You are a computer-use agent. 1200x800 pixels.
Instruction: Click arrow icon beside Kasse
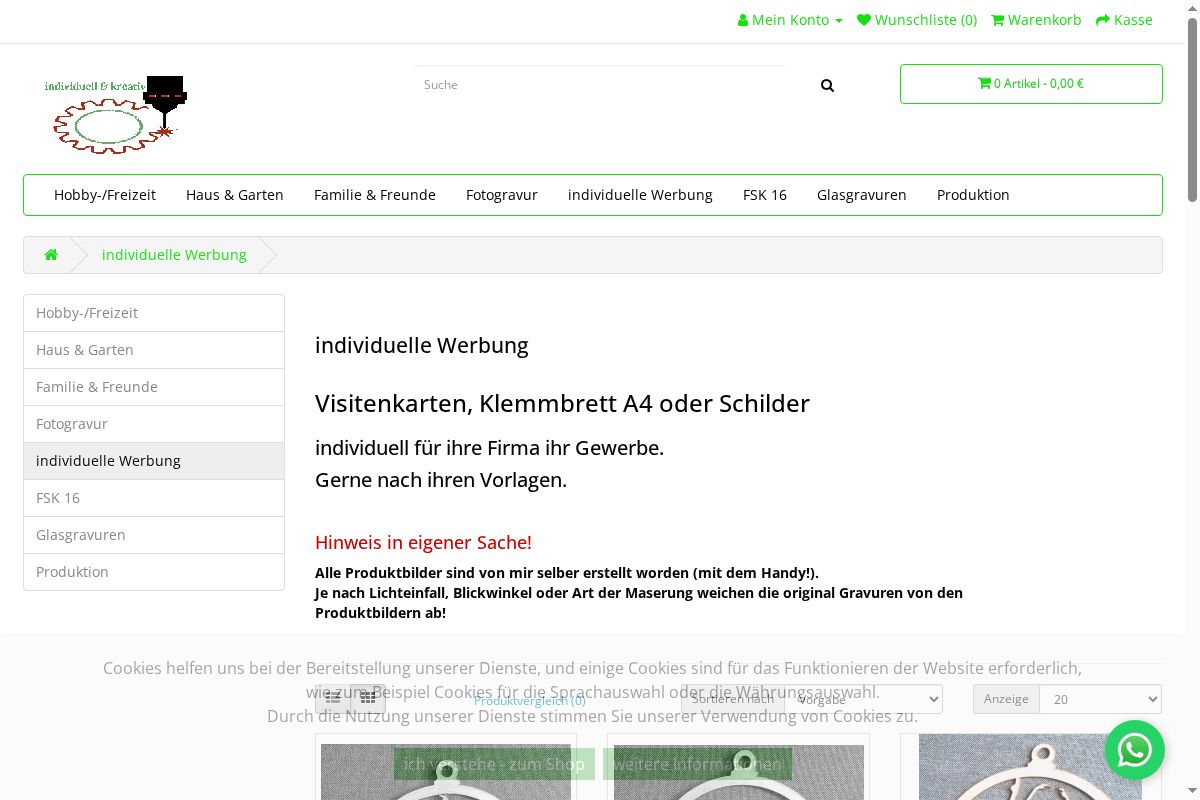1103,20
